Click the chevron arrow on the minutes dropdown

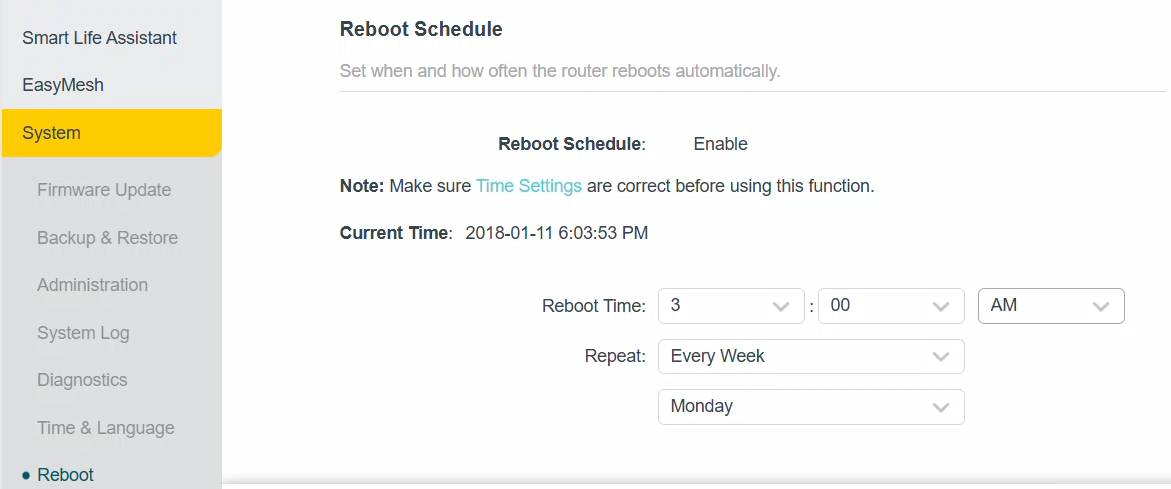pyautogui.click(x=940, y=306)
